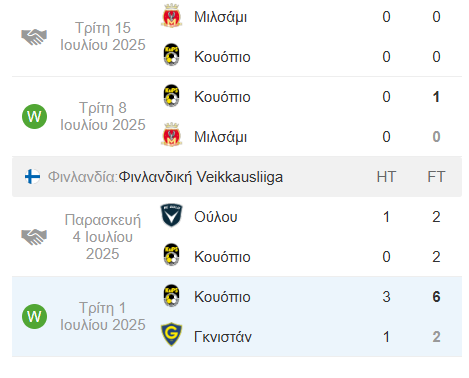This screenshot has height=378, width=469.
Task: Click the green W win badge for 1 July
Action: pos(34,316)
